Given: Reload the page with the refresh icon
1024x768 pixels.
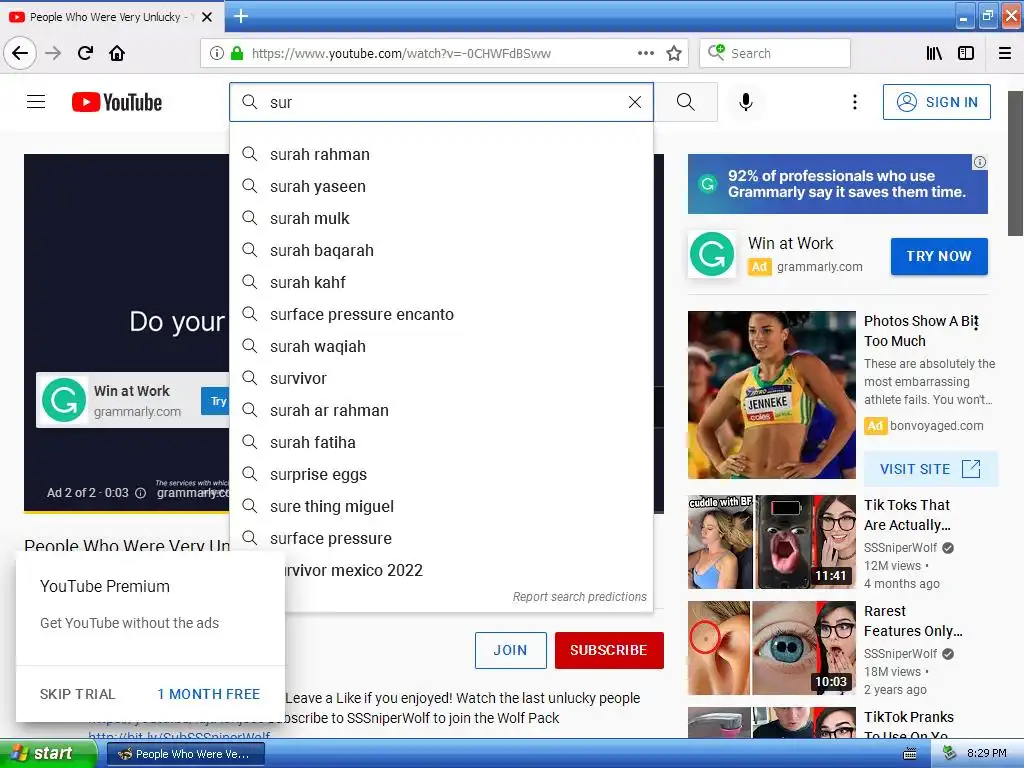Looking at the screenshot, I should tap(86, 54).
